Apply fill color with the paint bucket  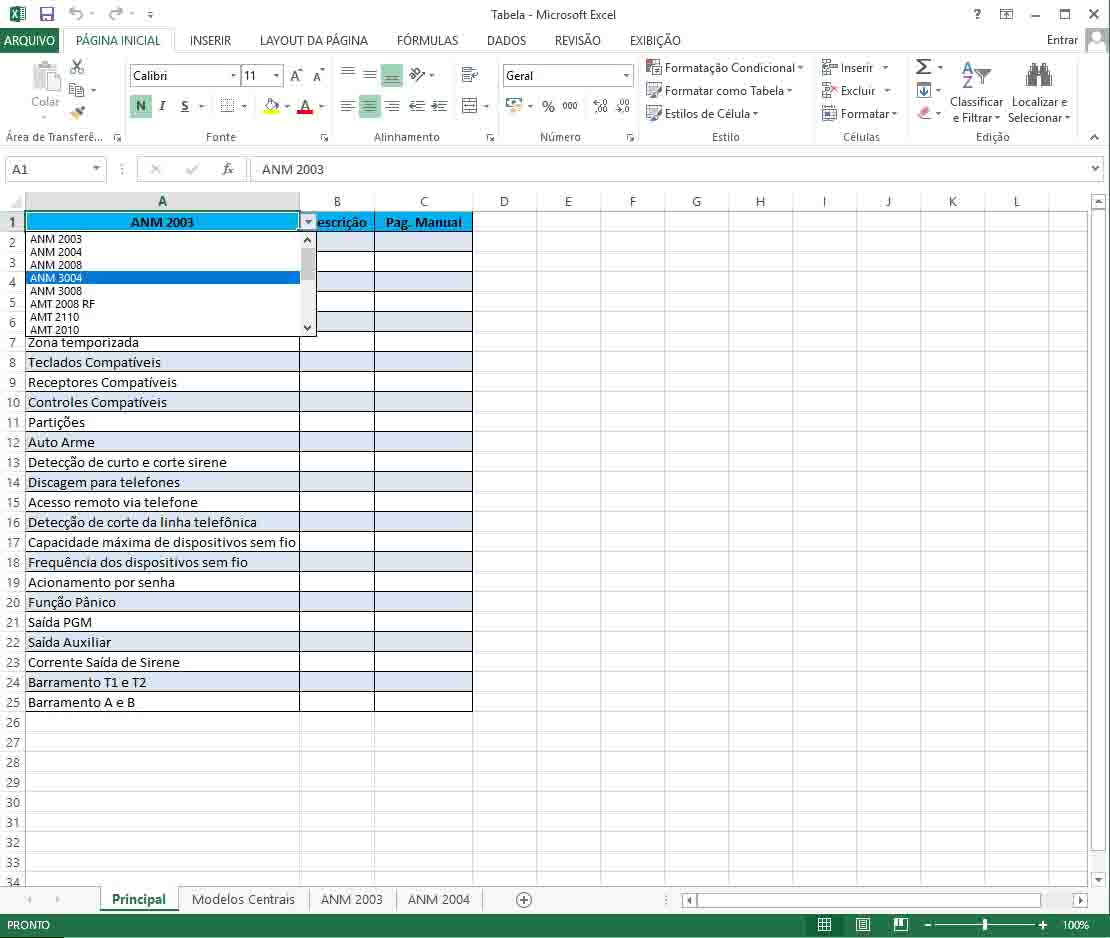coord(271,106)
